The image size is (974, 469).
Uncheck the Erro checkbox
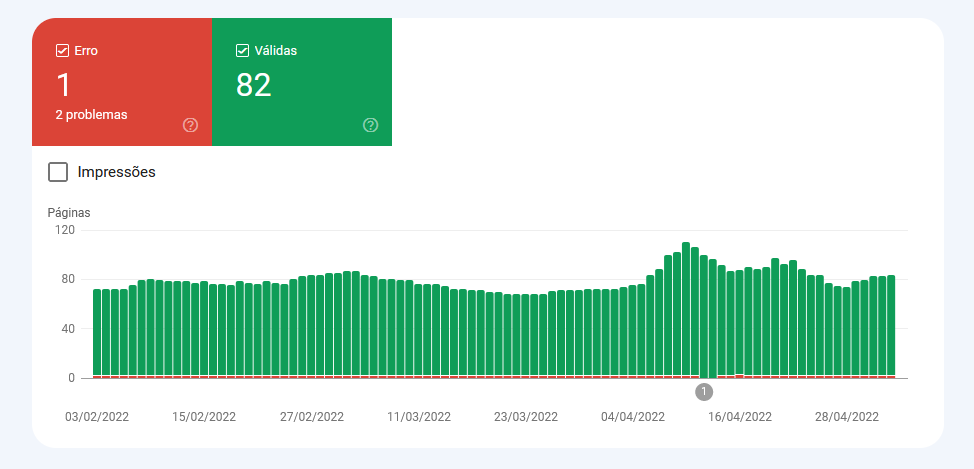pos(62,50)
